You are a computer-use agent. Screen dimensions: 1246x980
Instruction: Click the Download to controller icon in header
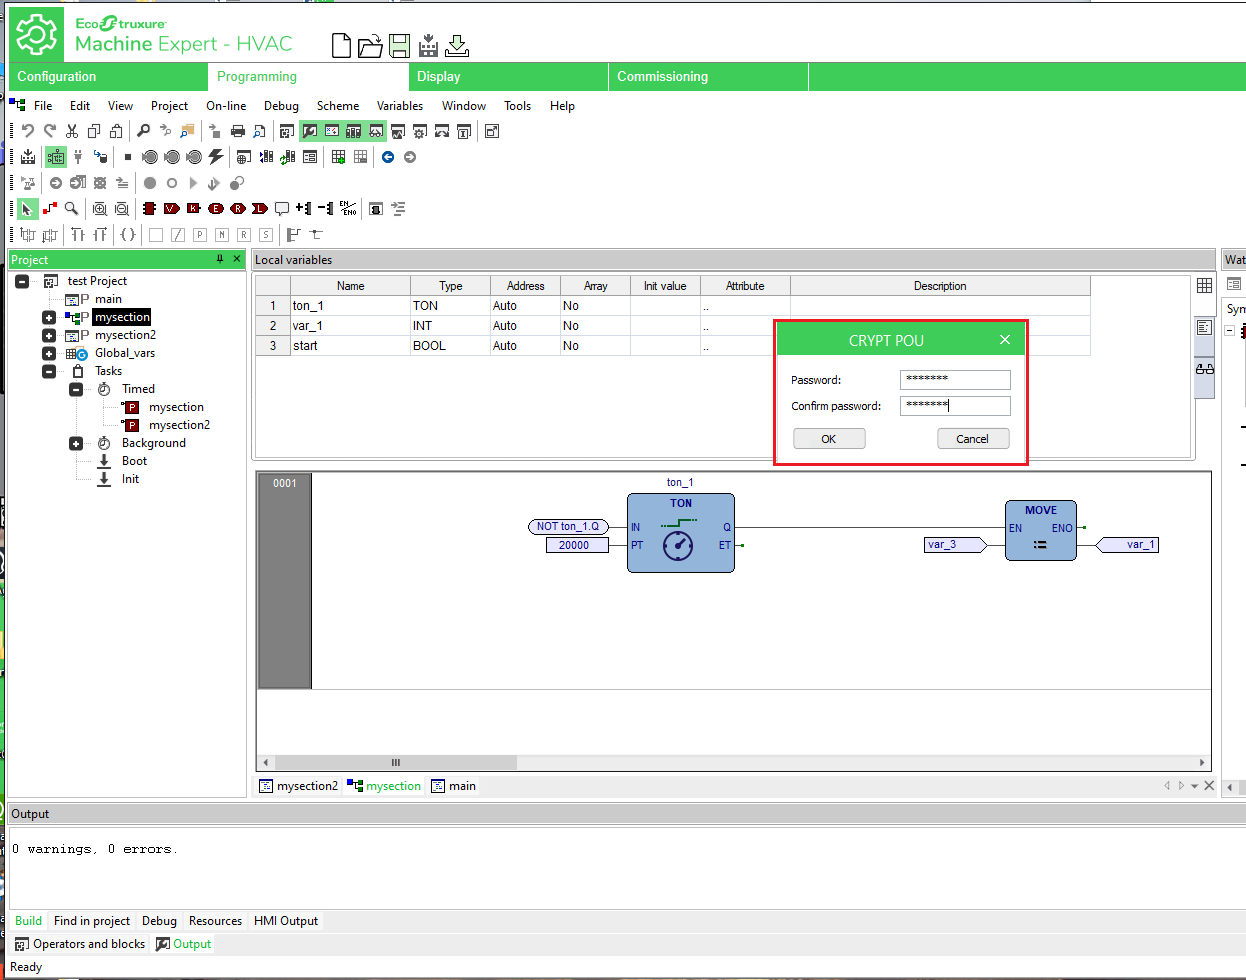point(457,45)
